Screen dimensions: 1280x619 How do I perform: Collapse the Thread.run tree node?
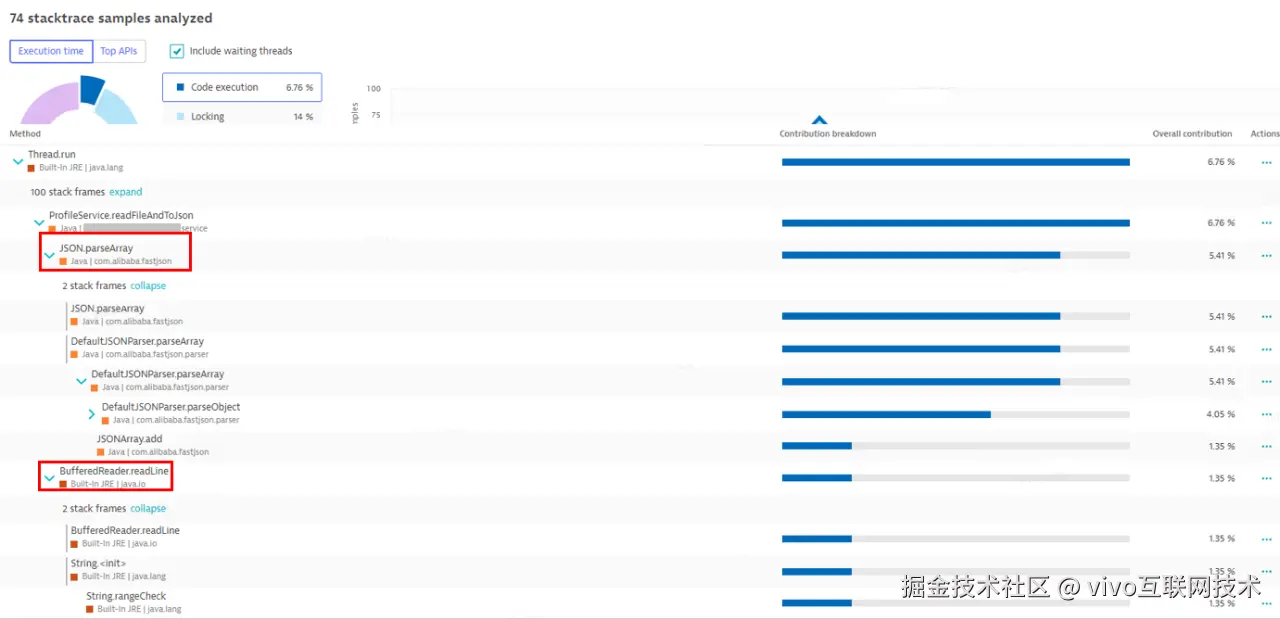click(x=18, y=161)
